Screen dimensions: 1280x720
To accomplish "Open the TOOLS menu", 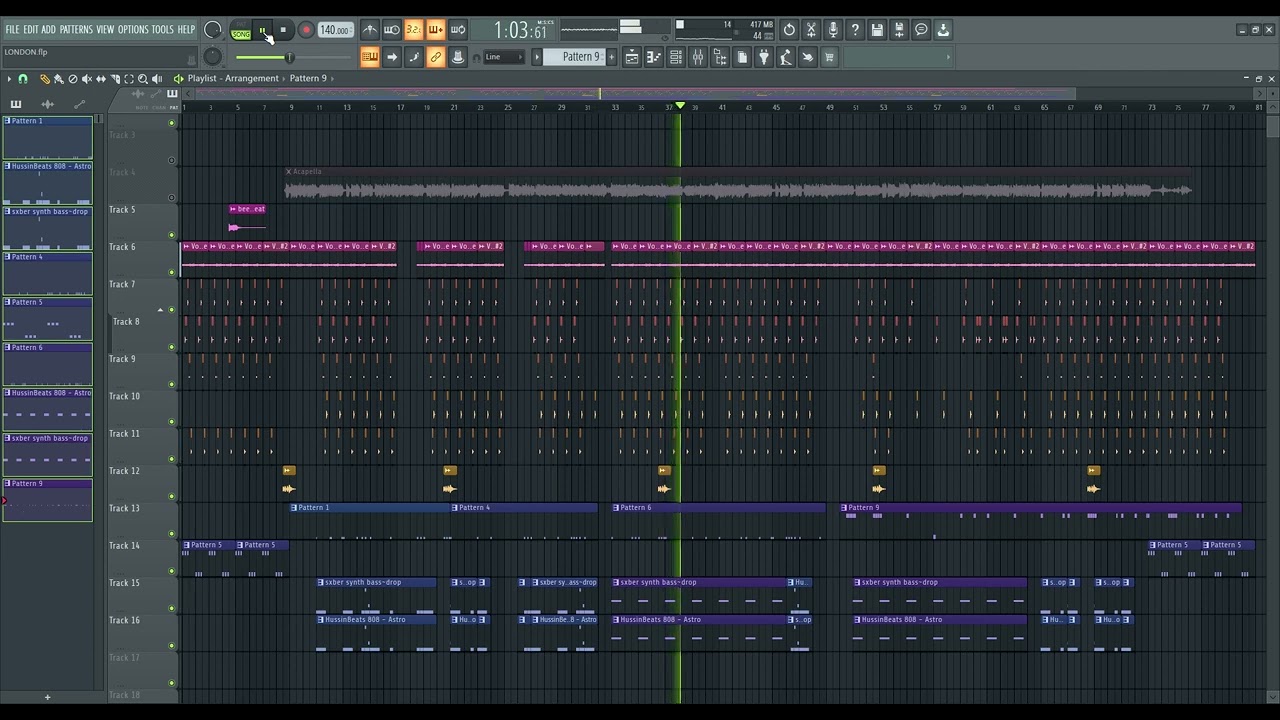I will (162, 30).
